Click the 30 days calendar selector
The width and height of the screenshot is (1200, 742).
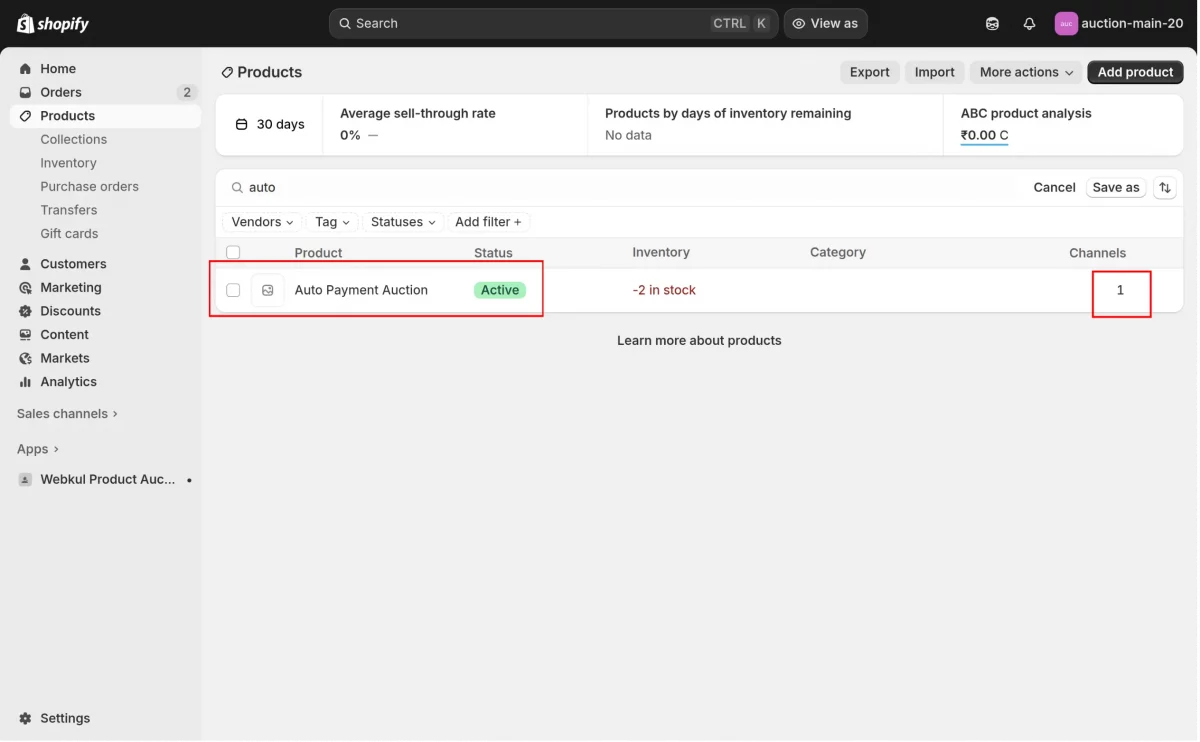point(270,124)
